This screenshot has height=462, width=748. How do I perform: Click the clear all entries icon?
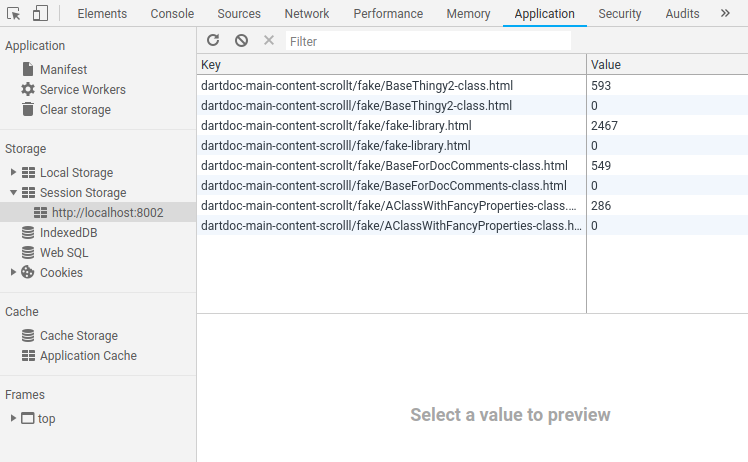pos(241,41)
